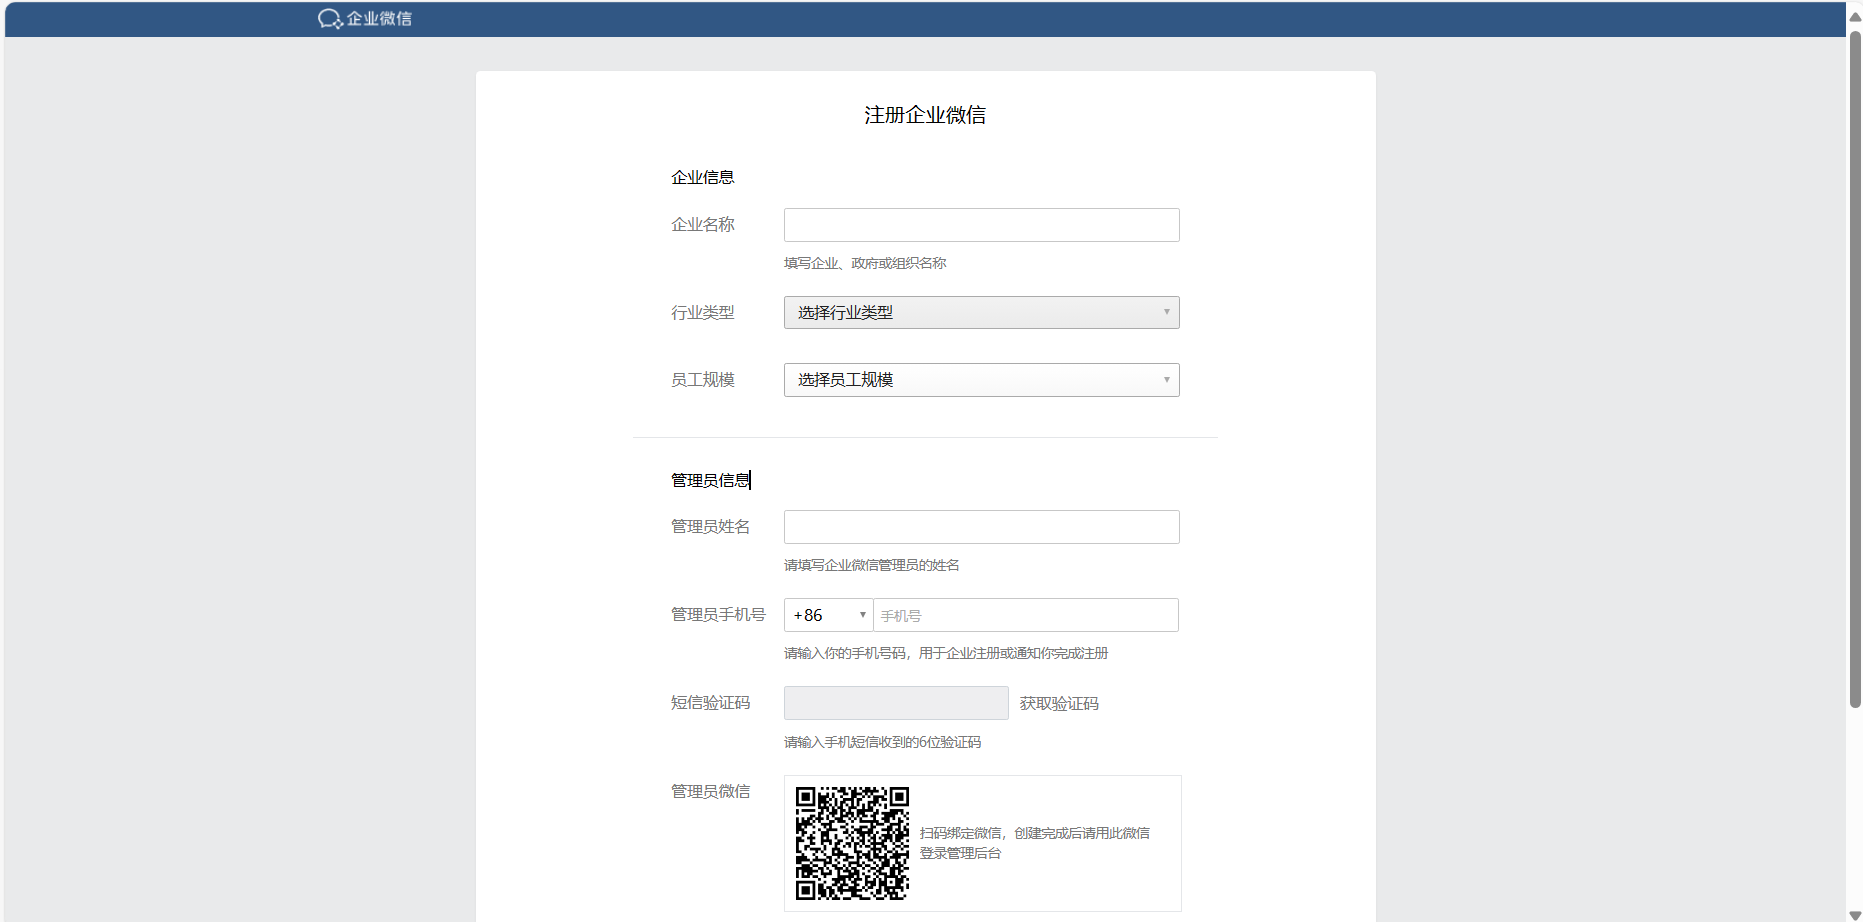This screenshot has width=1863, height=922.
Task: Click the 行业类型 field label
Action: coord(702,313)
